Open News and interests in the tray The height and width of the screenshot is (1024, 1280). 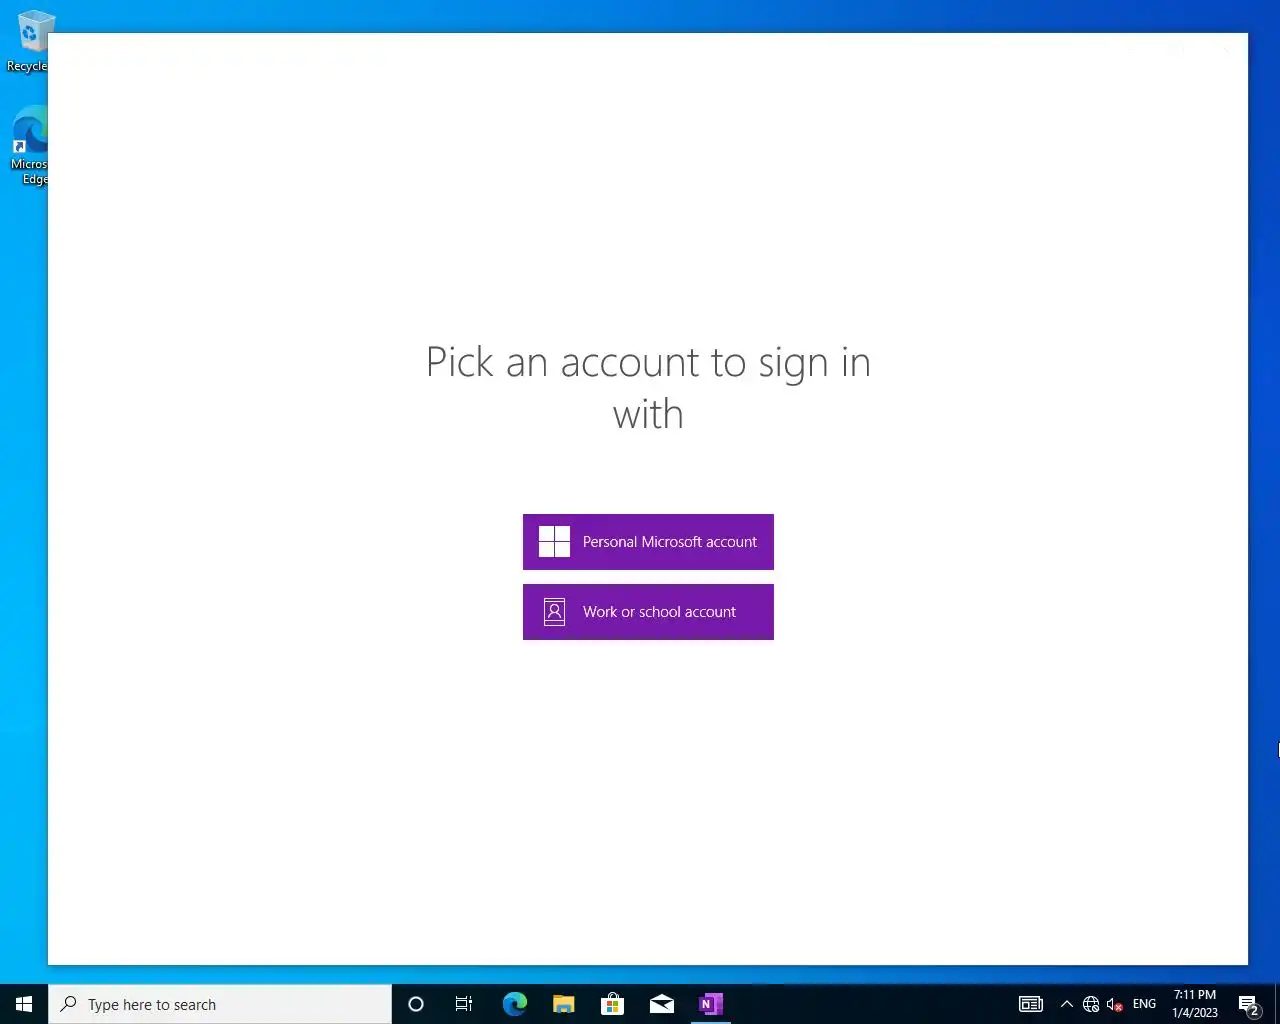[x=1031, y=1004]
